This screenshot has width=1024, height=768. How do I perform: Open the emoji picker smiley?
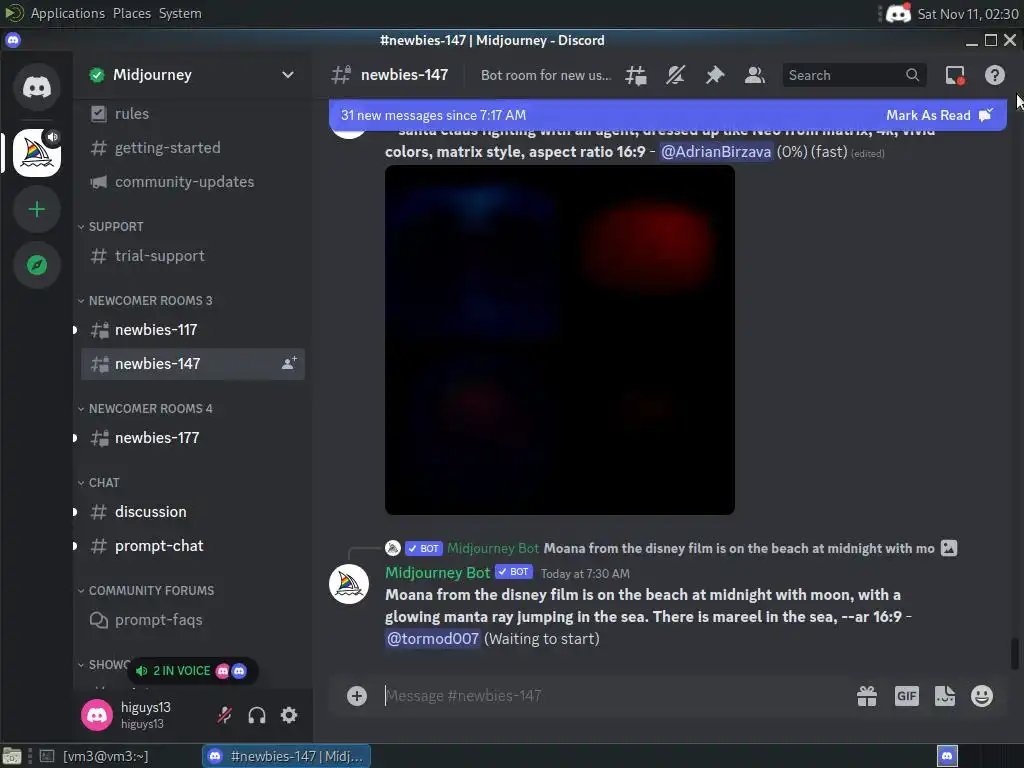(x=982, y=696)
